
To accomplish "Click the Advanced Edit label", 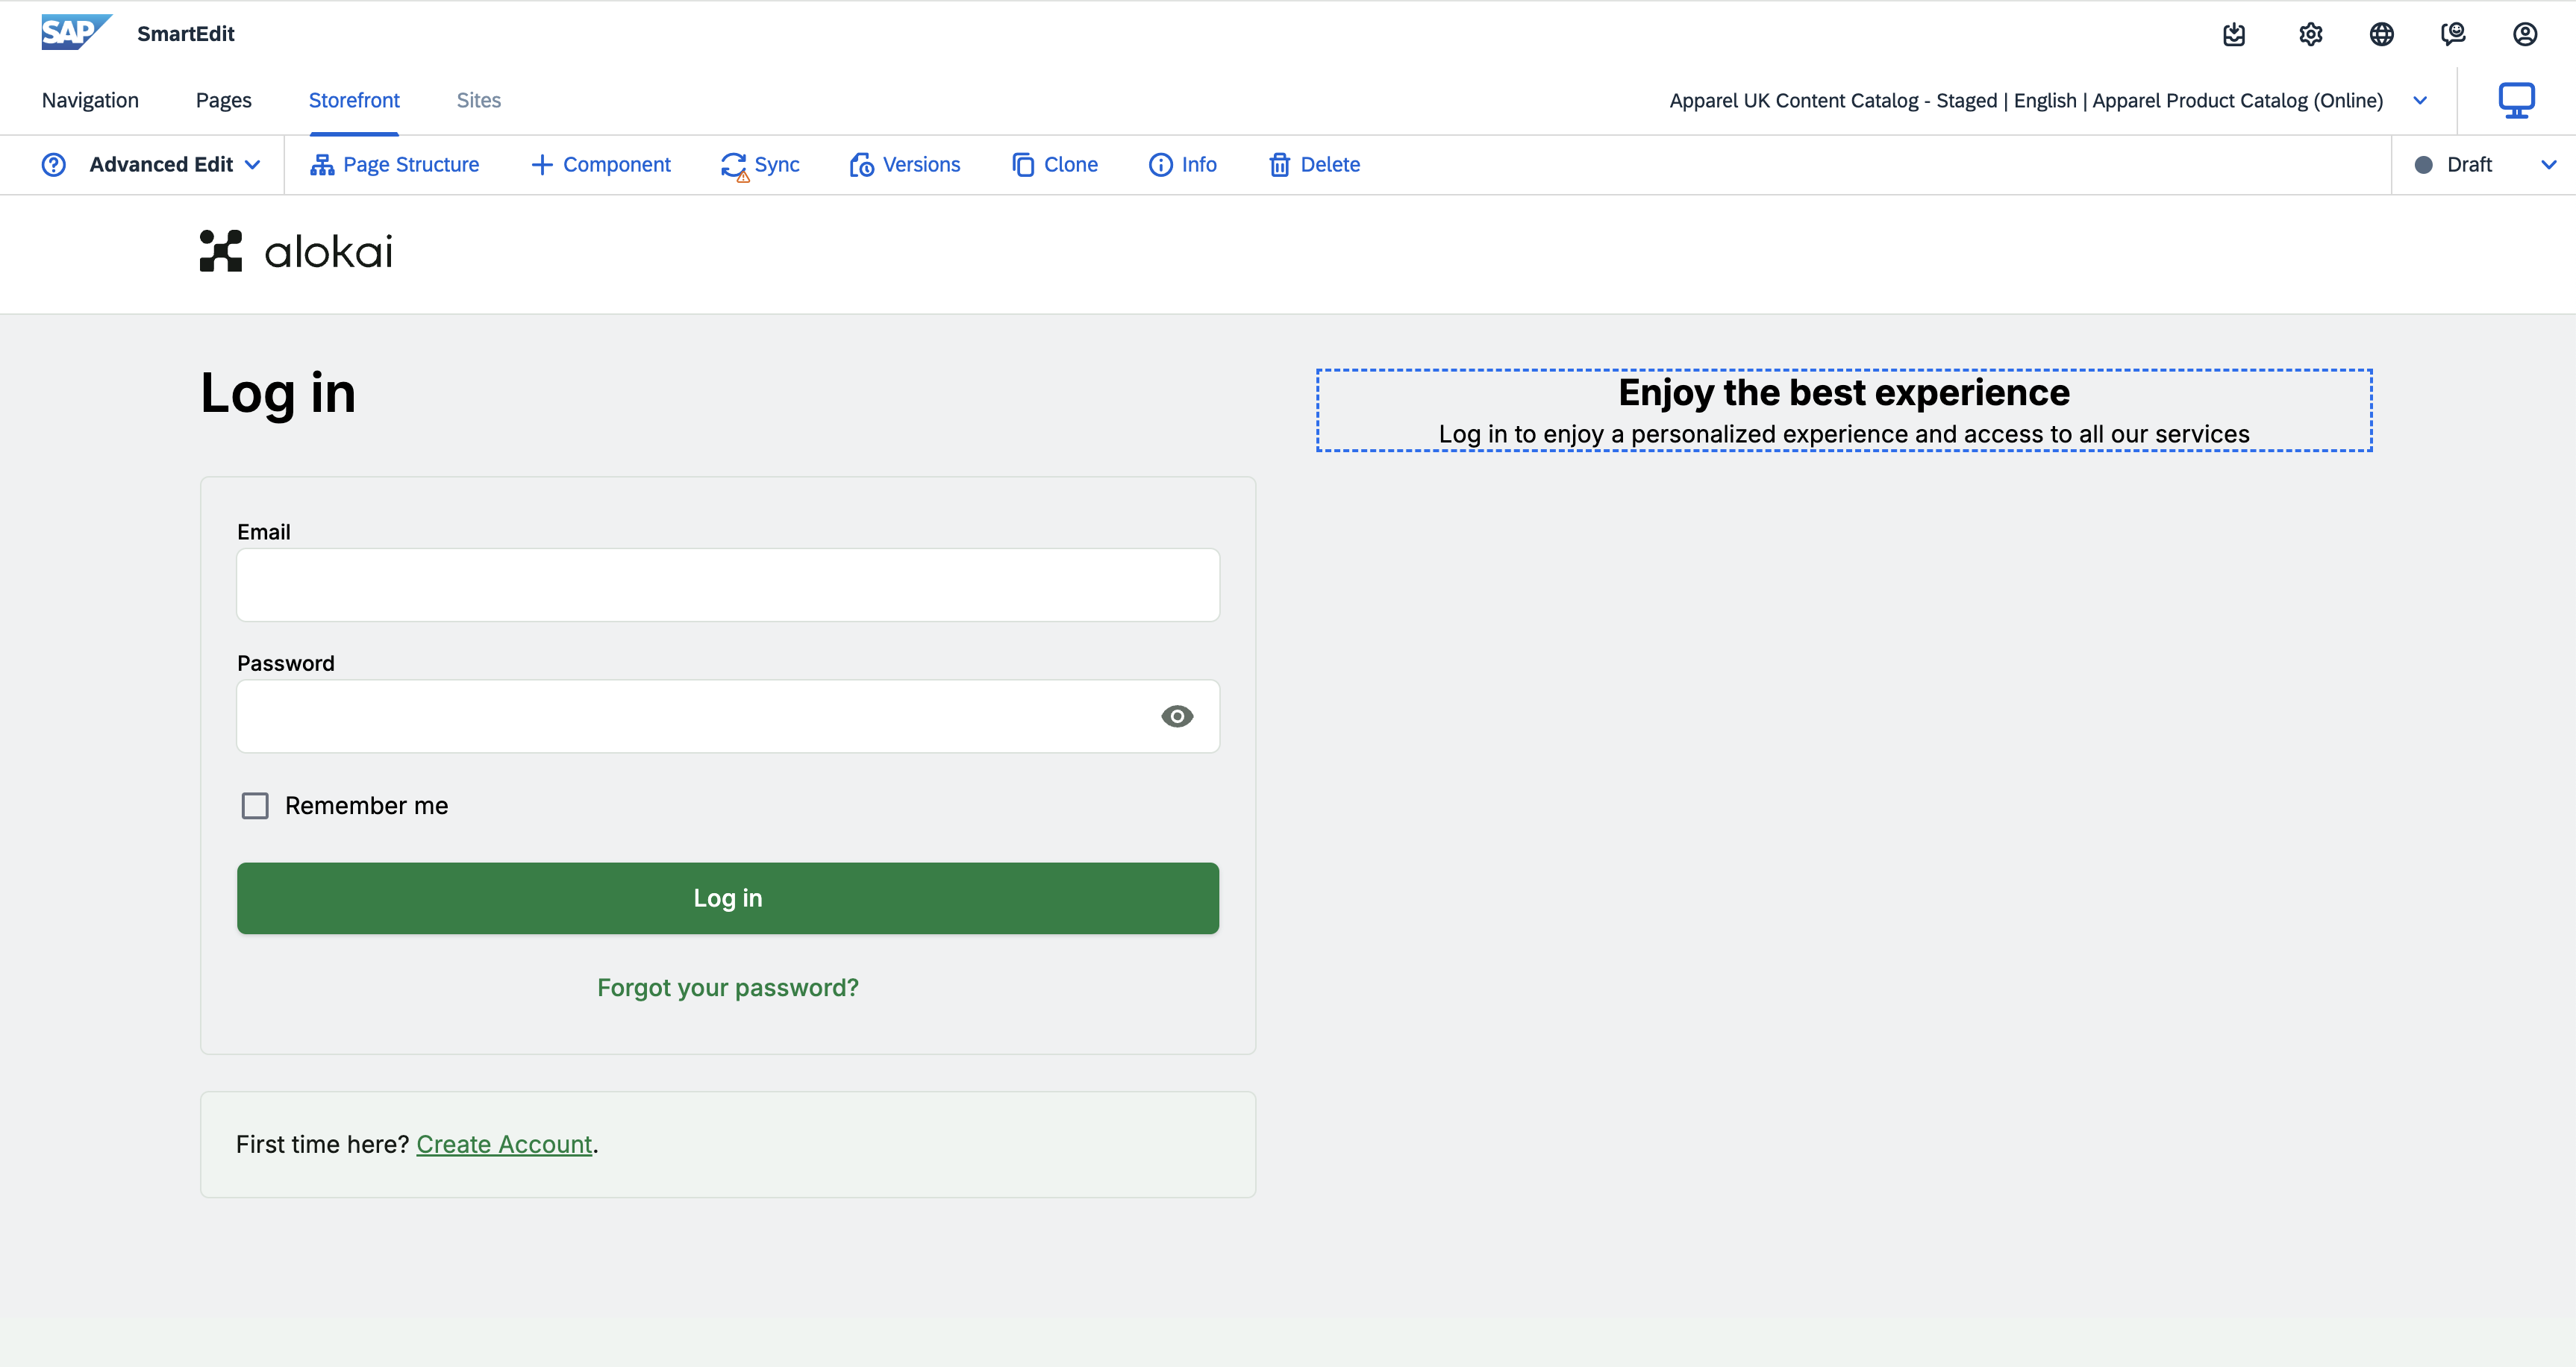I will tap(161, 165).
